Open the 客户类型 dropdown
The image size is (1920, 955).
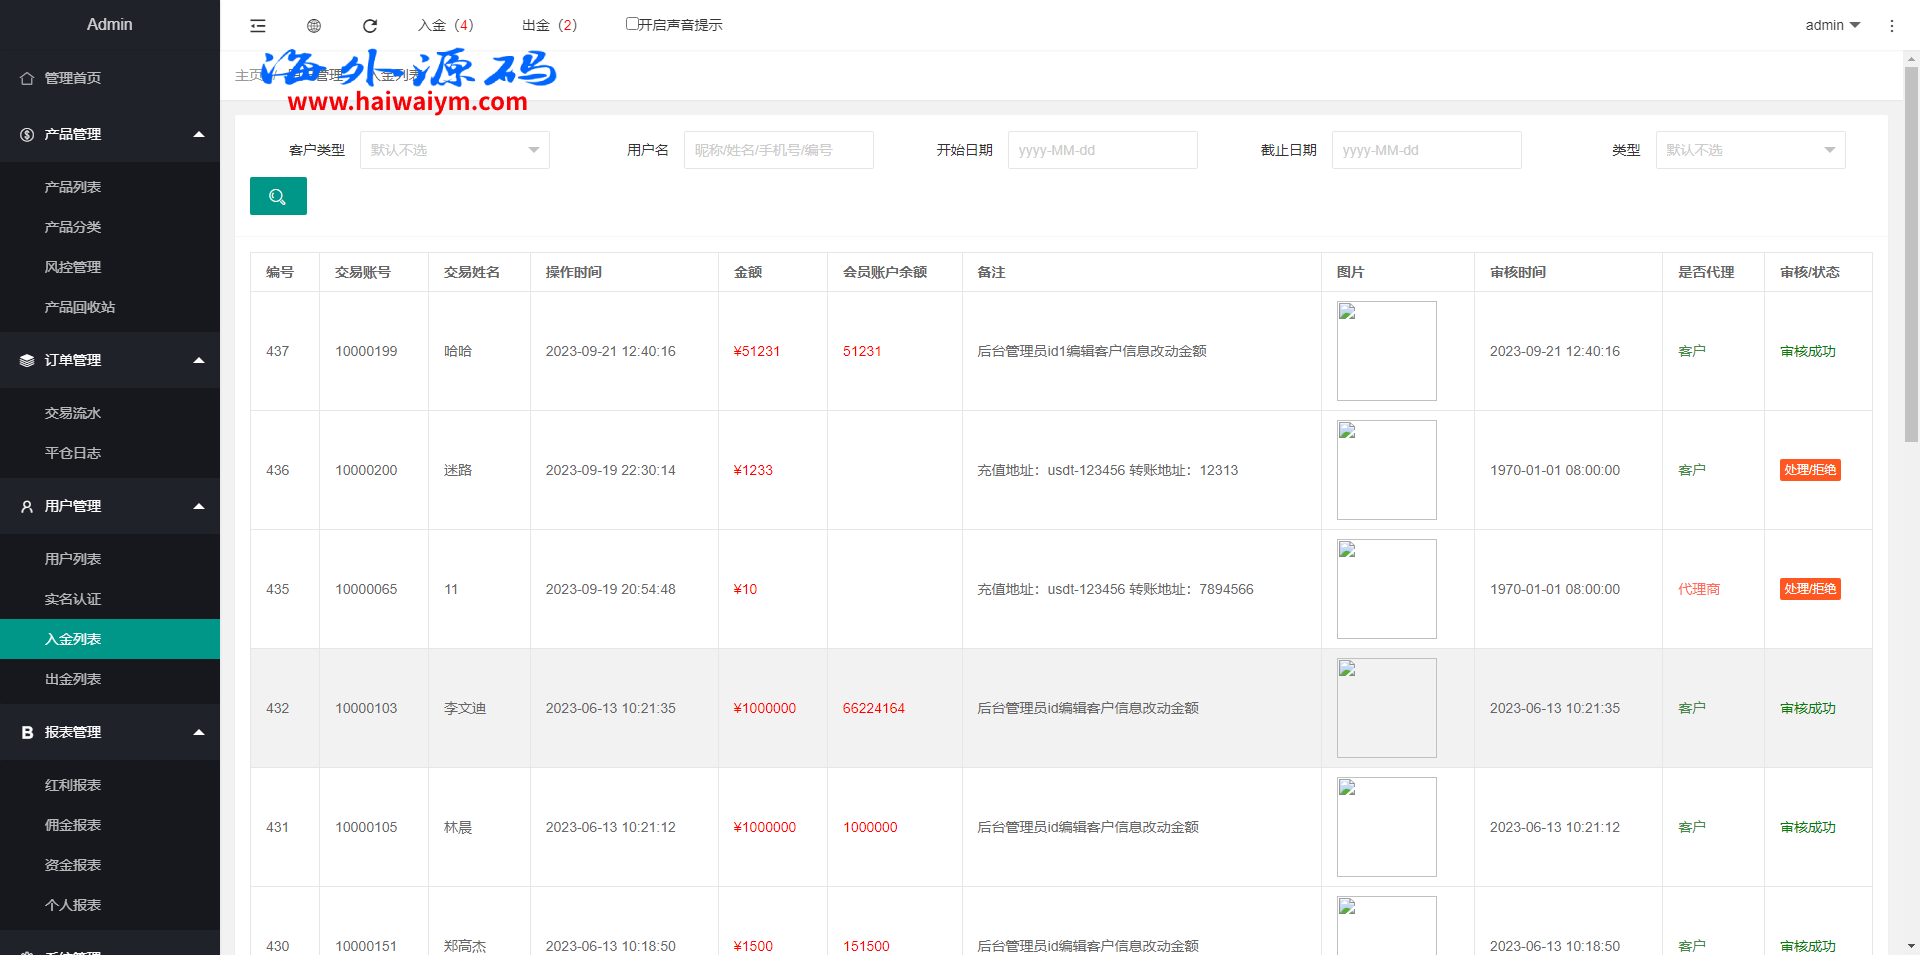pyautogui.click(x=454, y=150)
